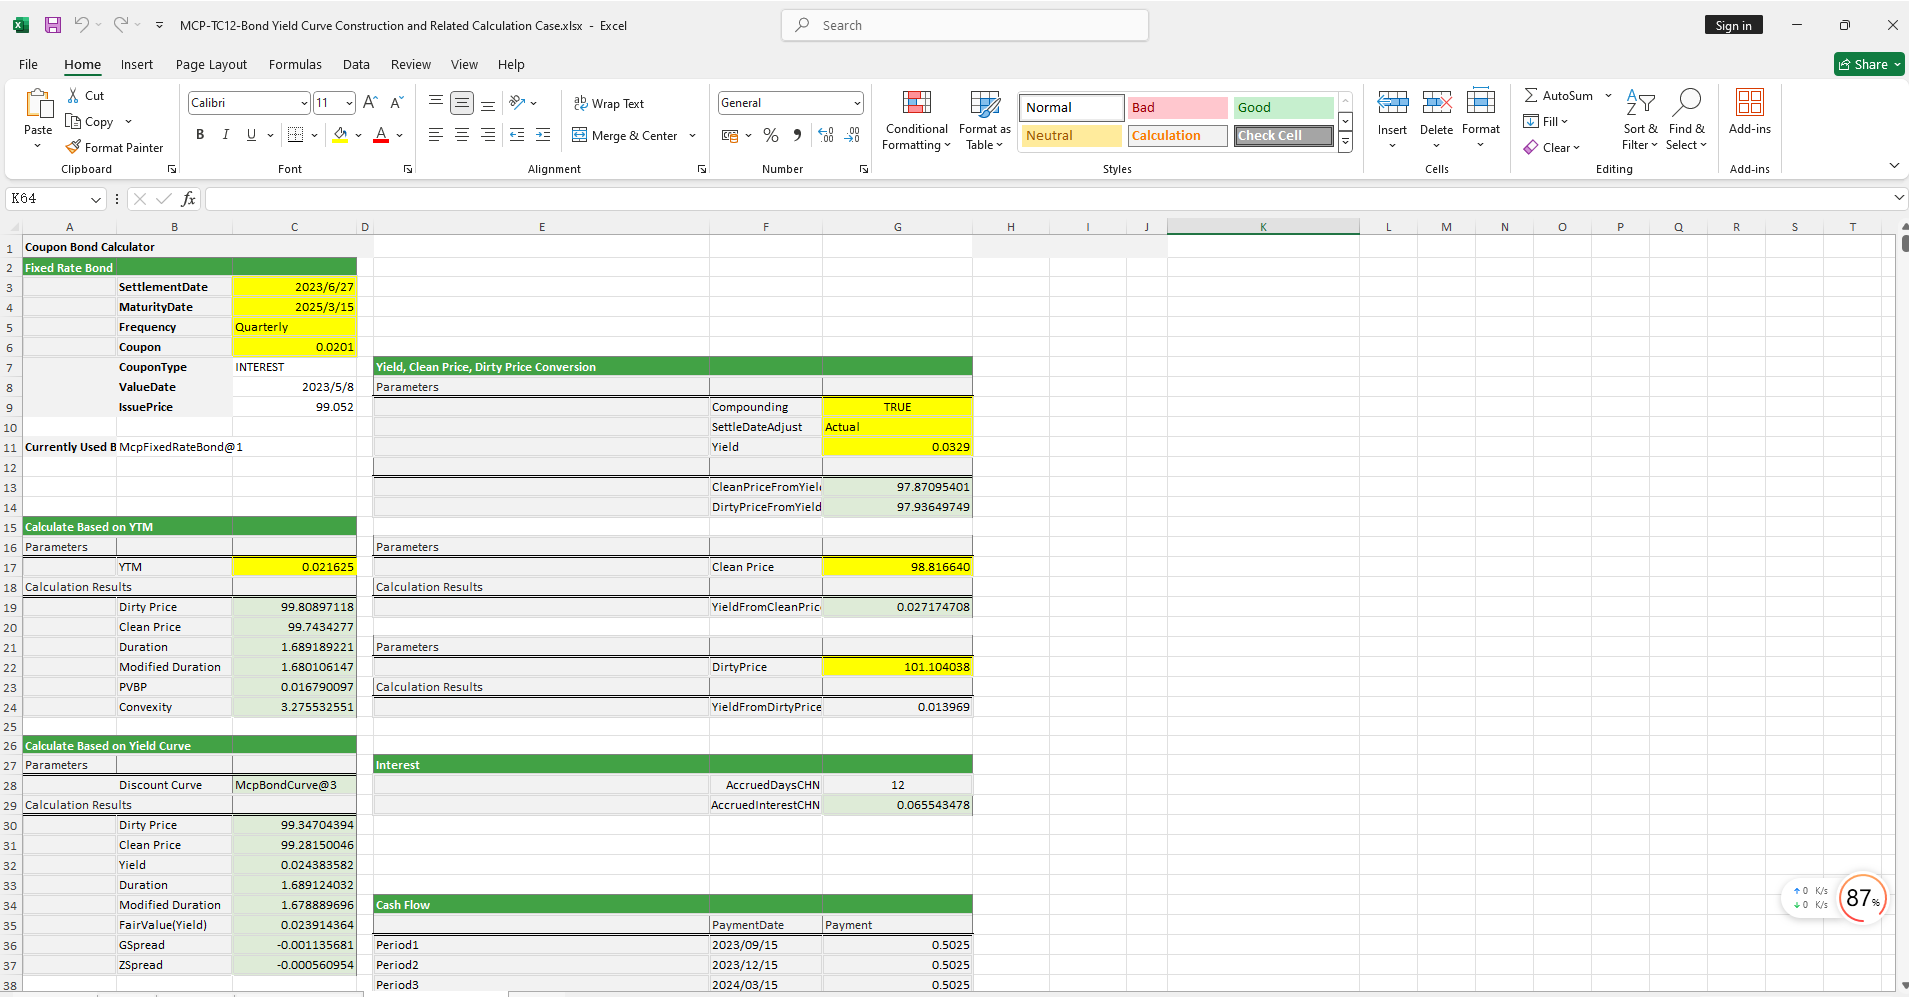Click the Search box in title bar
The image size is (1909, 997).
coord(965,25)
